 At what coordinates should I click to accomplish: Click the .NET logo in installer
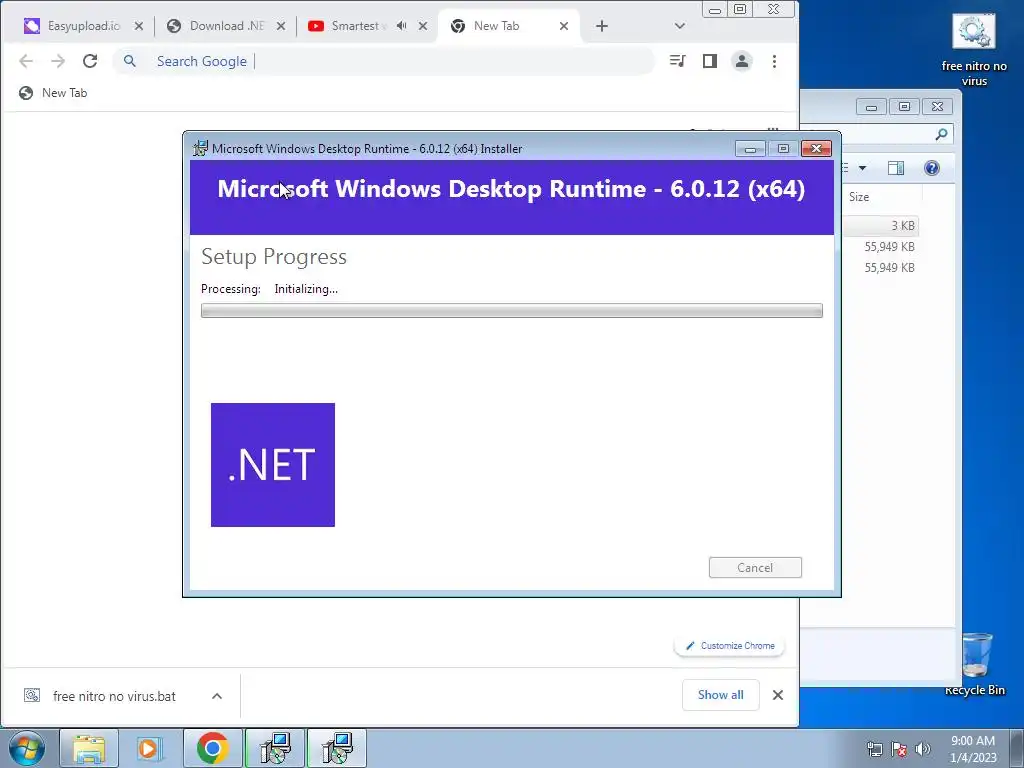click(x=273, y=465)
